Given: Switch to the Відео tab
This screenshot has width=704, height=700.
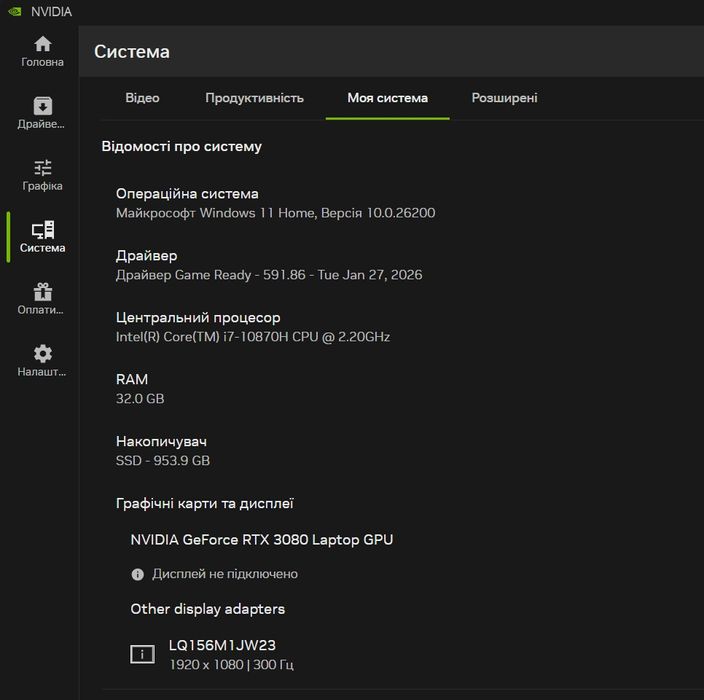Looking at the screenshot, I should tap(142, 98).
